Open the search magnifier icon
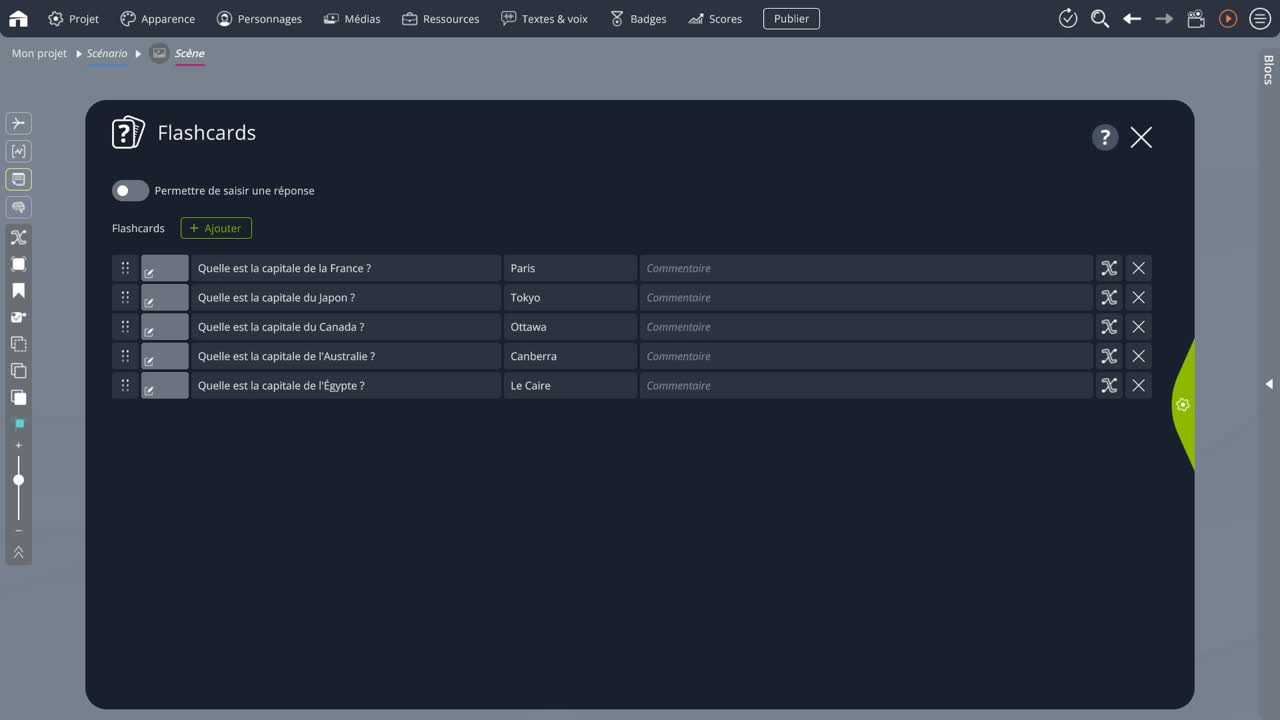The image size is (1280, 720). coord(1100,18)
